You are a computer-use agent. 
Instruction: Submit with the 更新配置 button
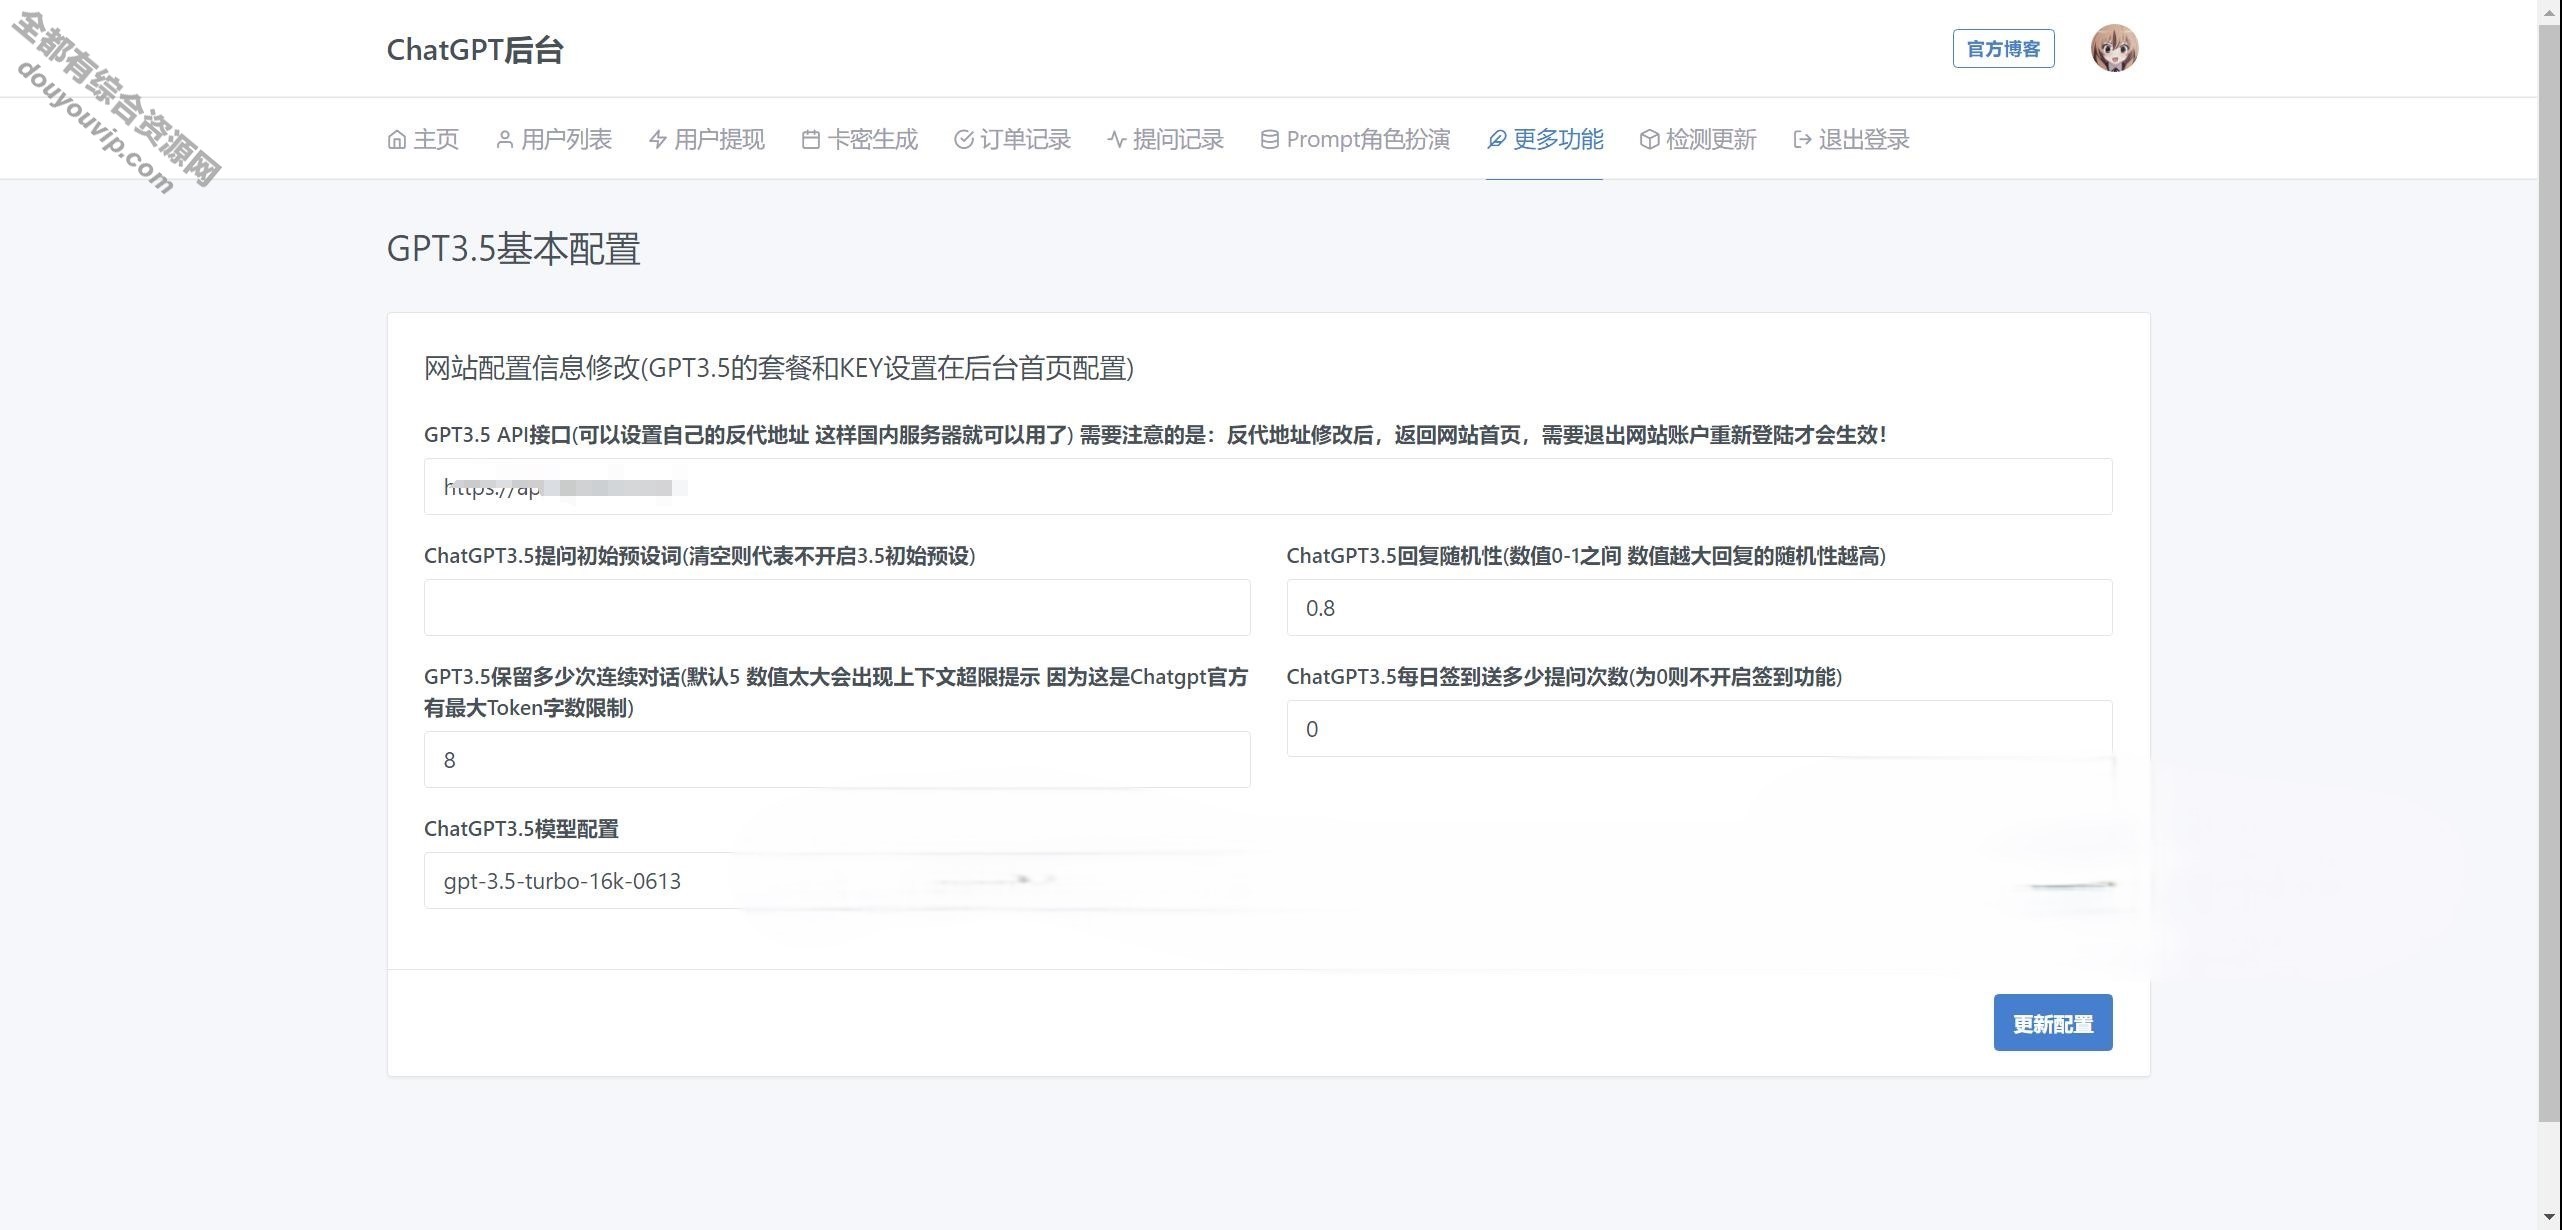pos(2053,1022)
